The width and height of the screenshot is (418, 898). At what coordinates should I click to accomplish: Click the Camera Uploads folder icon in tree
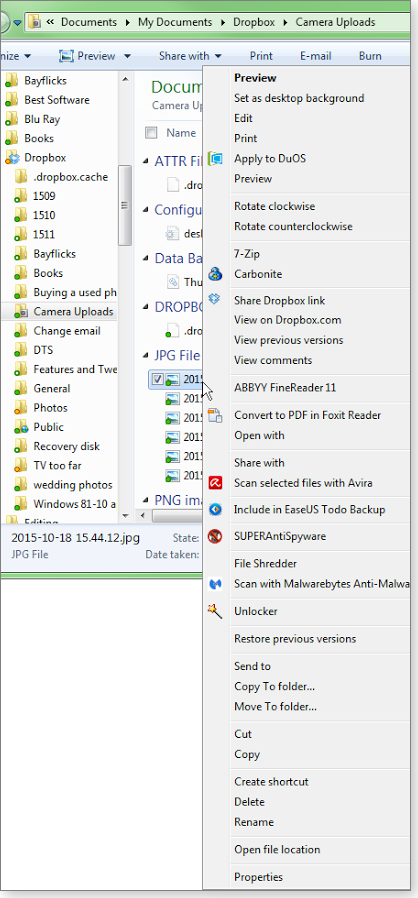point(21,312)
